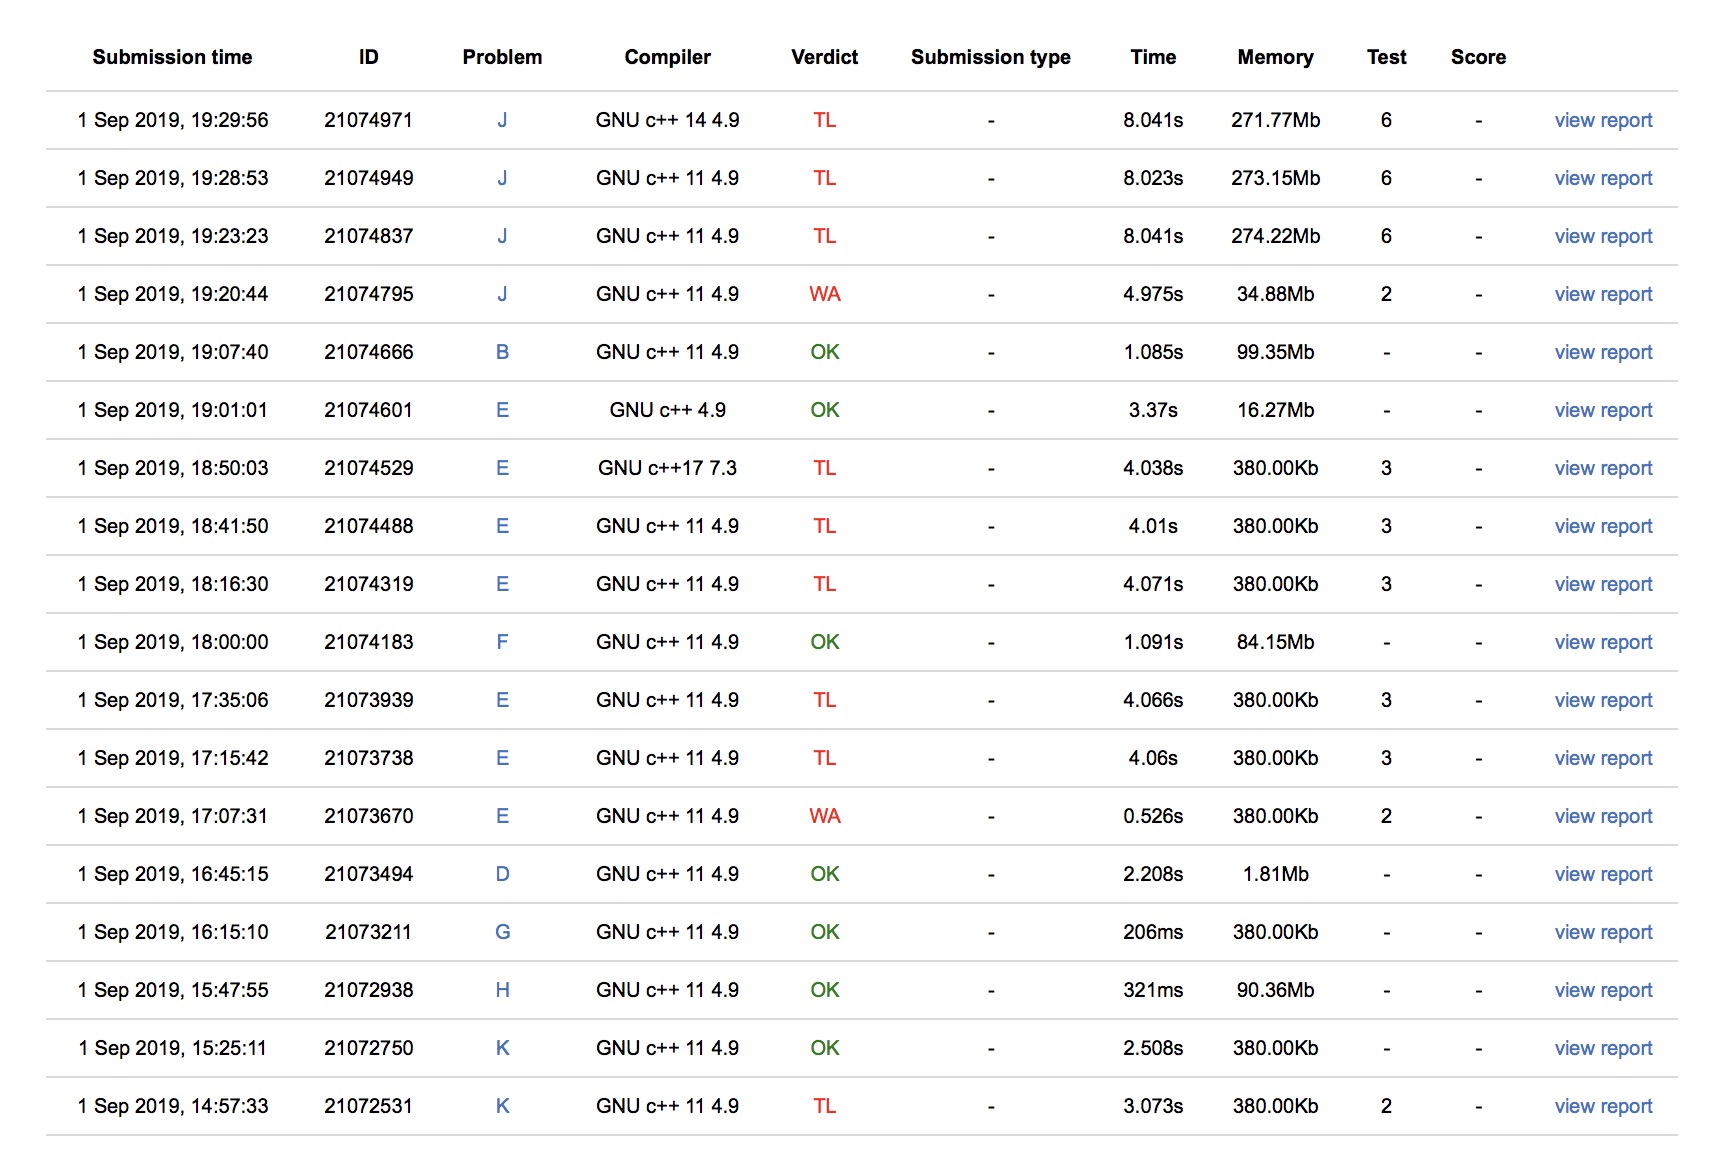The height and width of the screenshot is (1150, 1724).
Task: Click view report for submission 21074795
Action: 1602,294
